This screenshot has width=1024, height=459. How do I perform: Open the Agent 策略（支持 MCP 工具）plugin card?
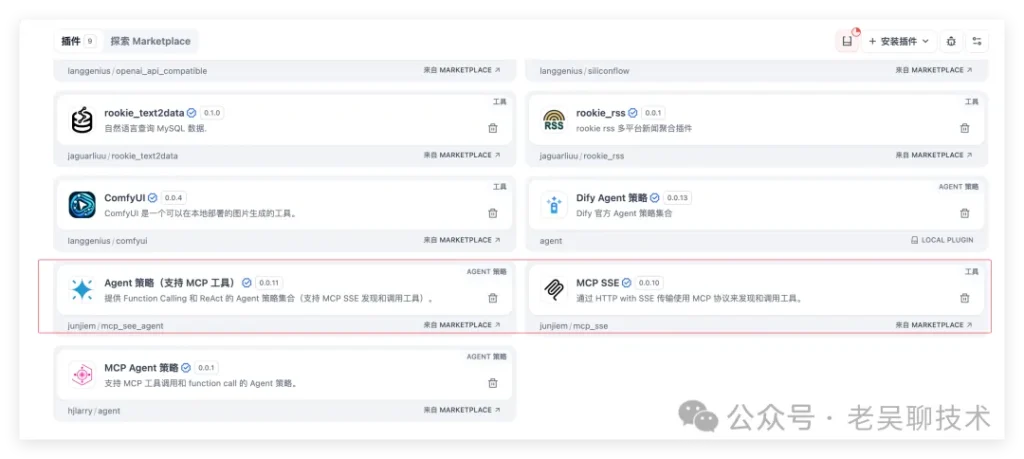284,290
